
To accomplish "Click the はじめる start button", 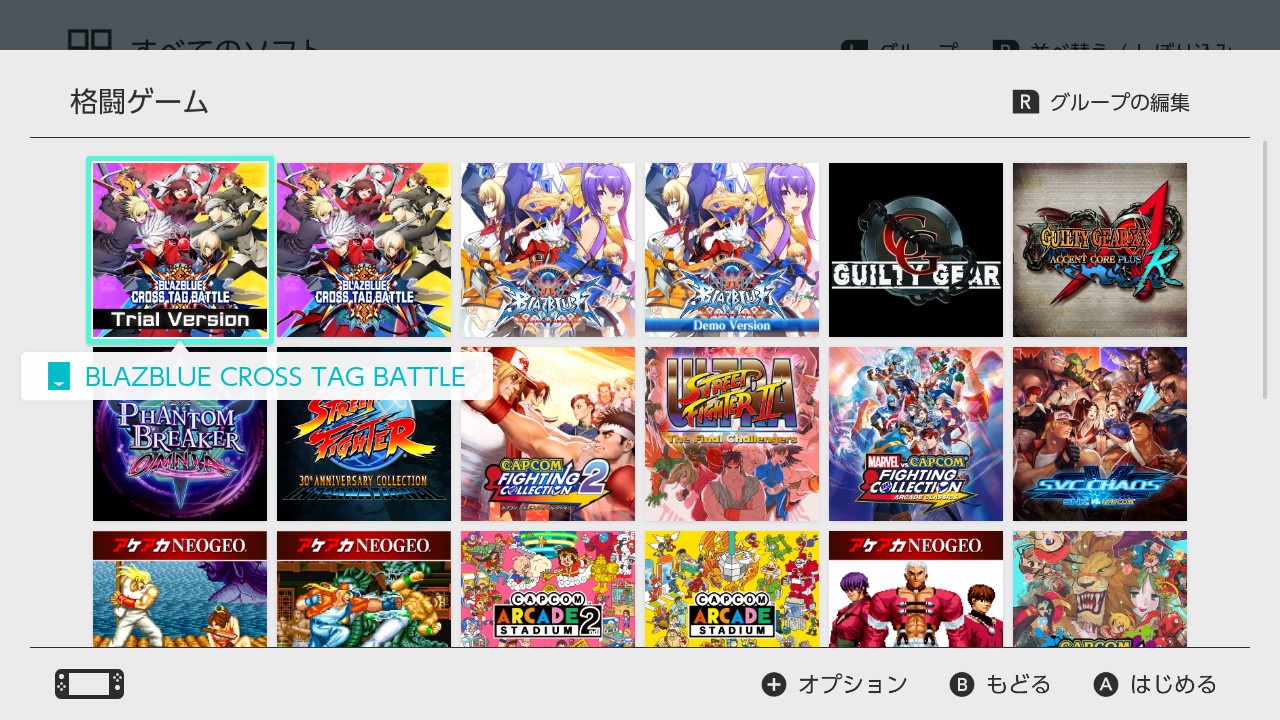I will point(1156,684).
